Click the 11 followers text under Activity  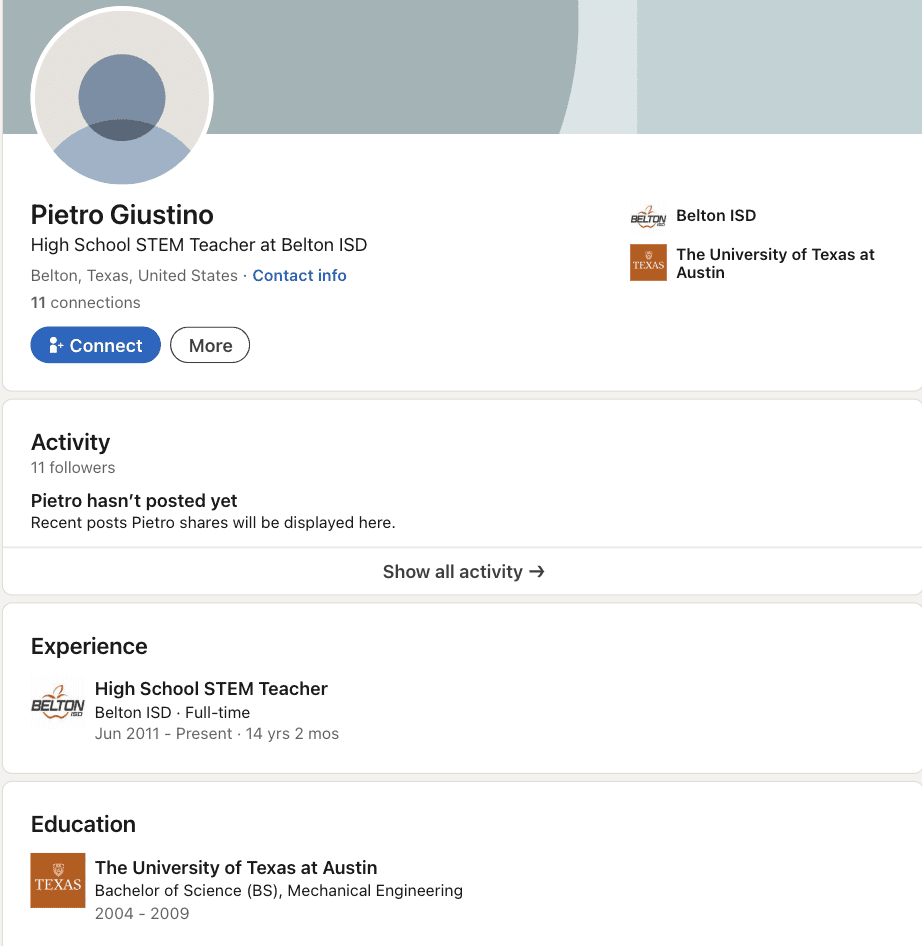coord(73,468)
